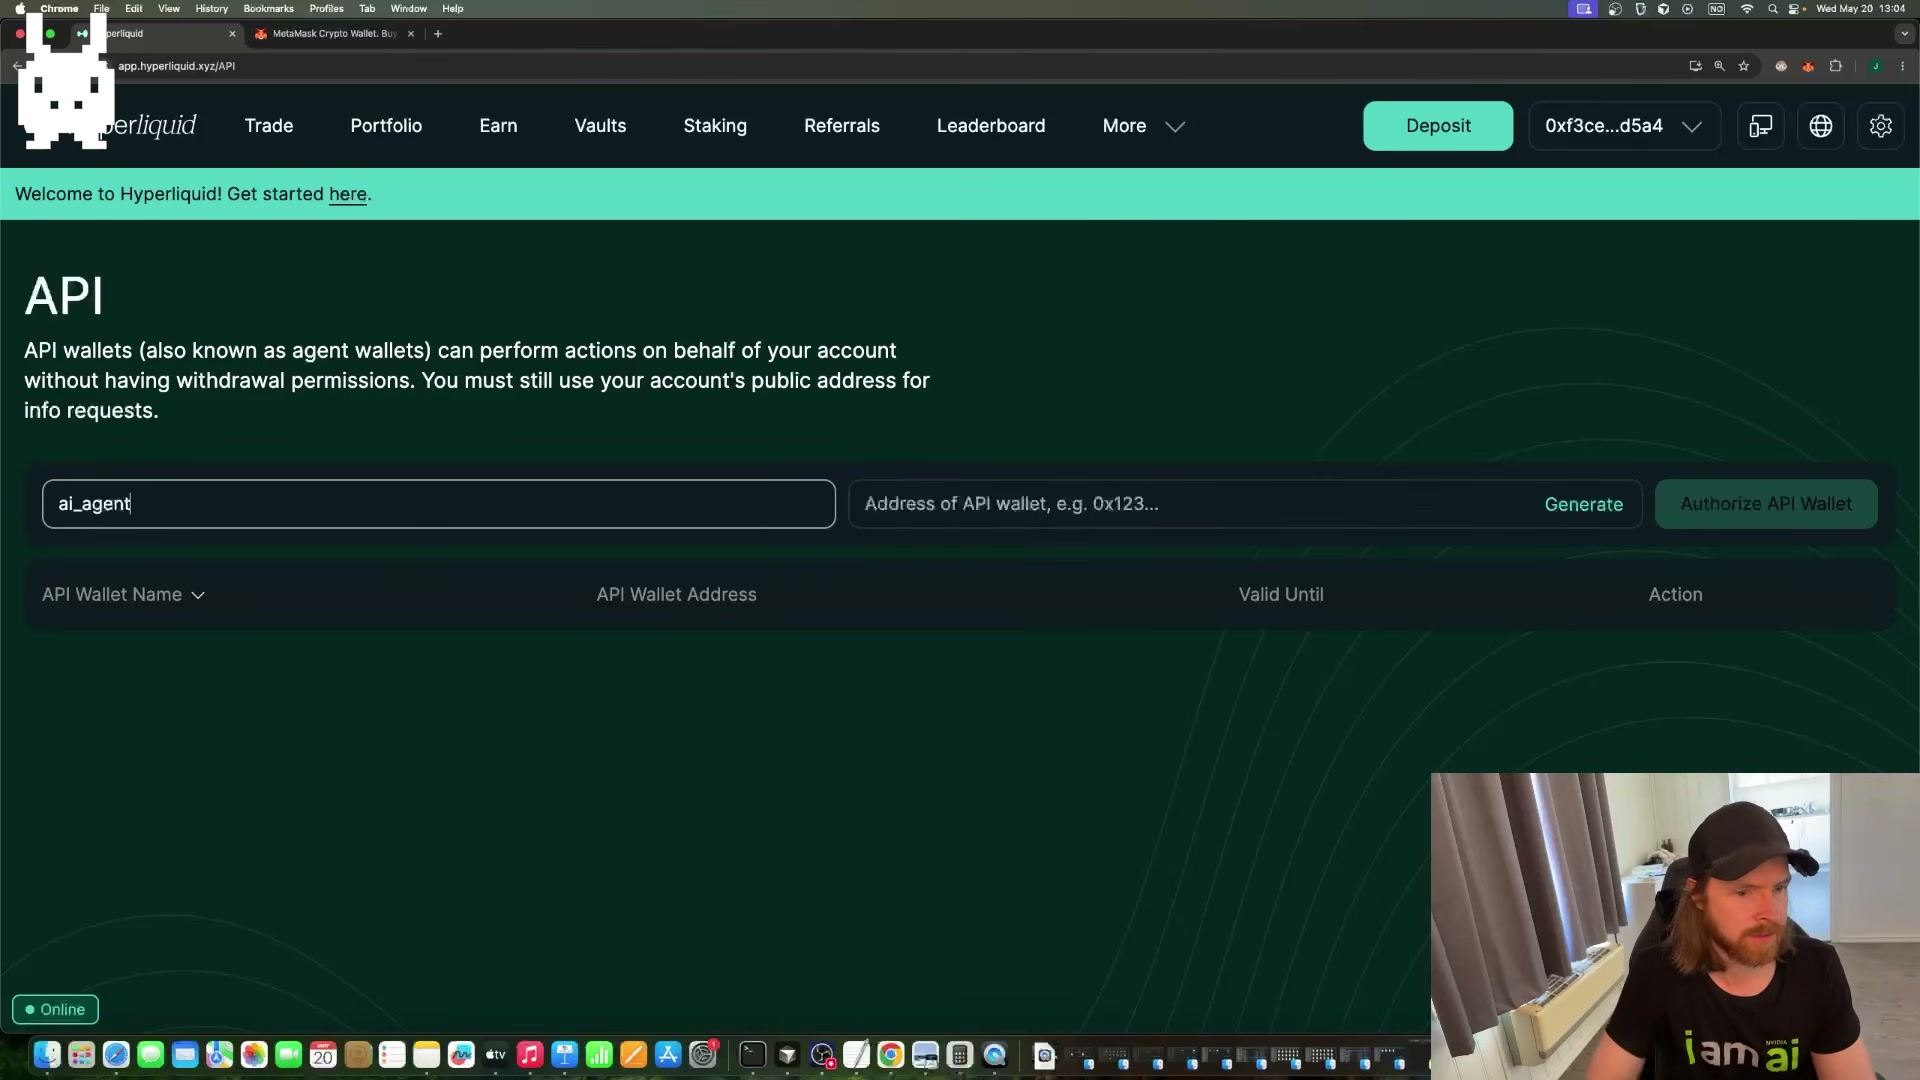Open the Numbers app in the Dock
This screenshot has height=1080, width=1920.
[x=599, y=1055]
